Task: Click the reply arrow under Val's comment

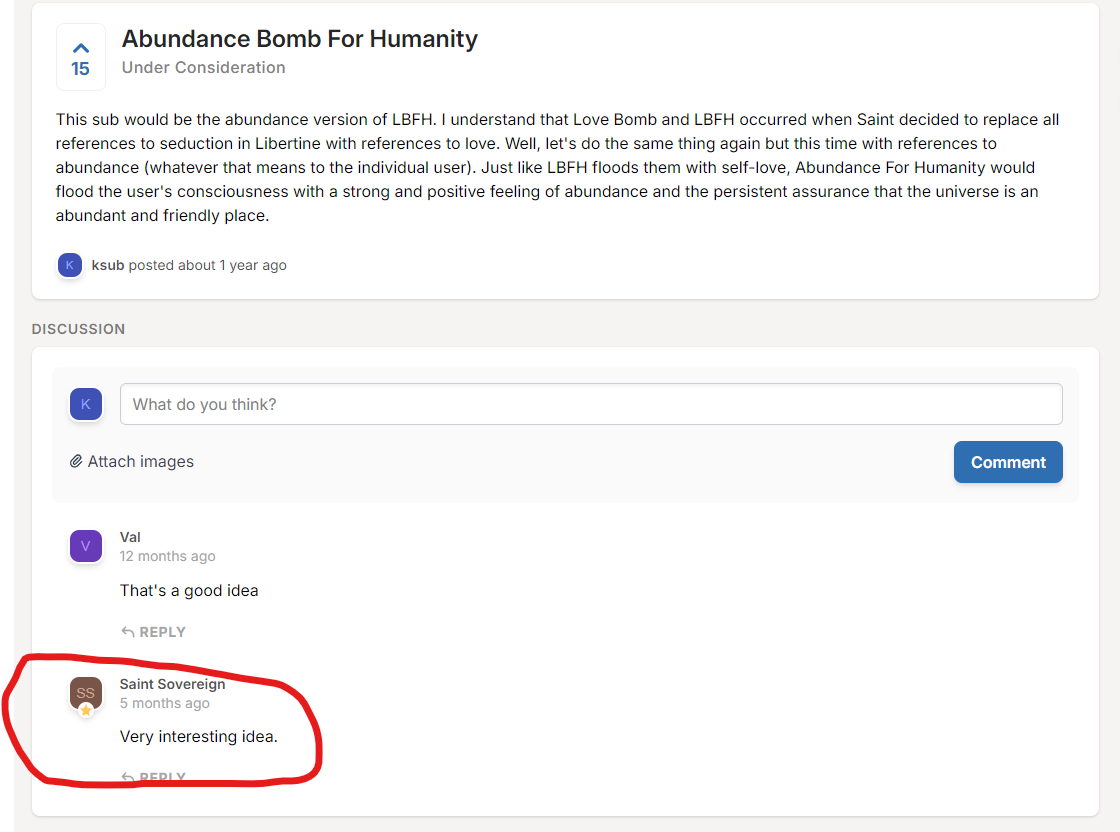Action: pyautogui.click(x=128, y=632)
